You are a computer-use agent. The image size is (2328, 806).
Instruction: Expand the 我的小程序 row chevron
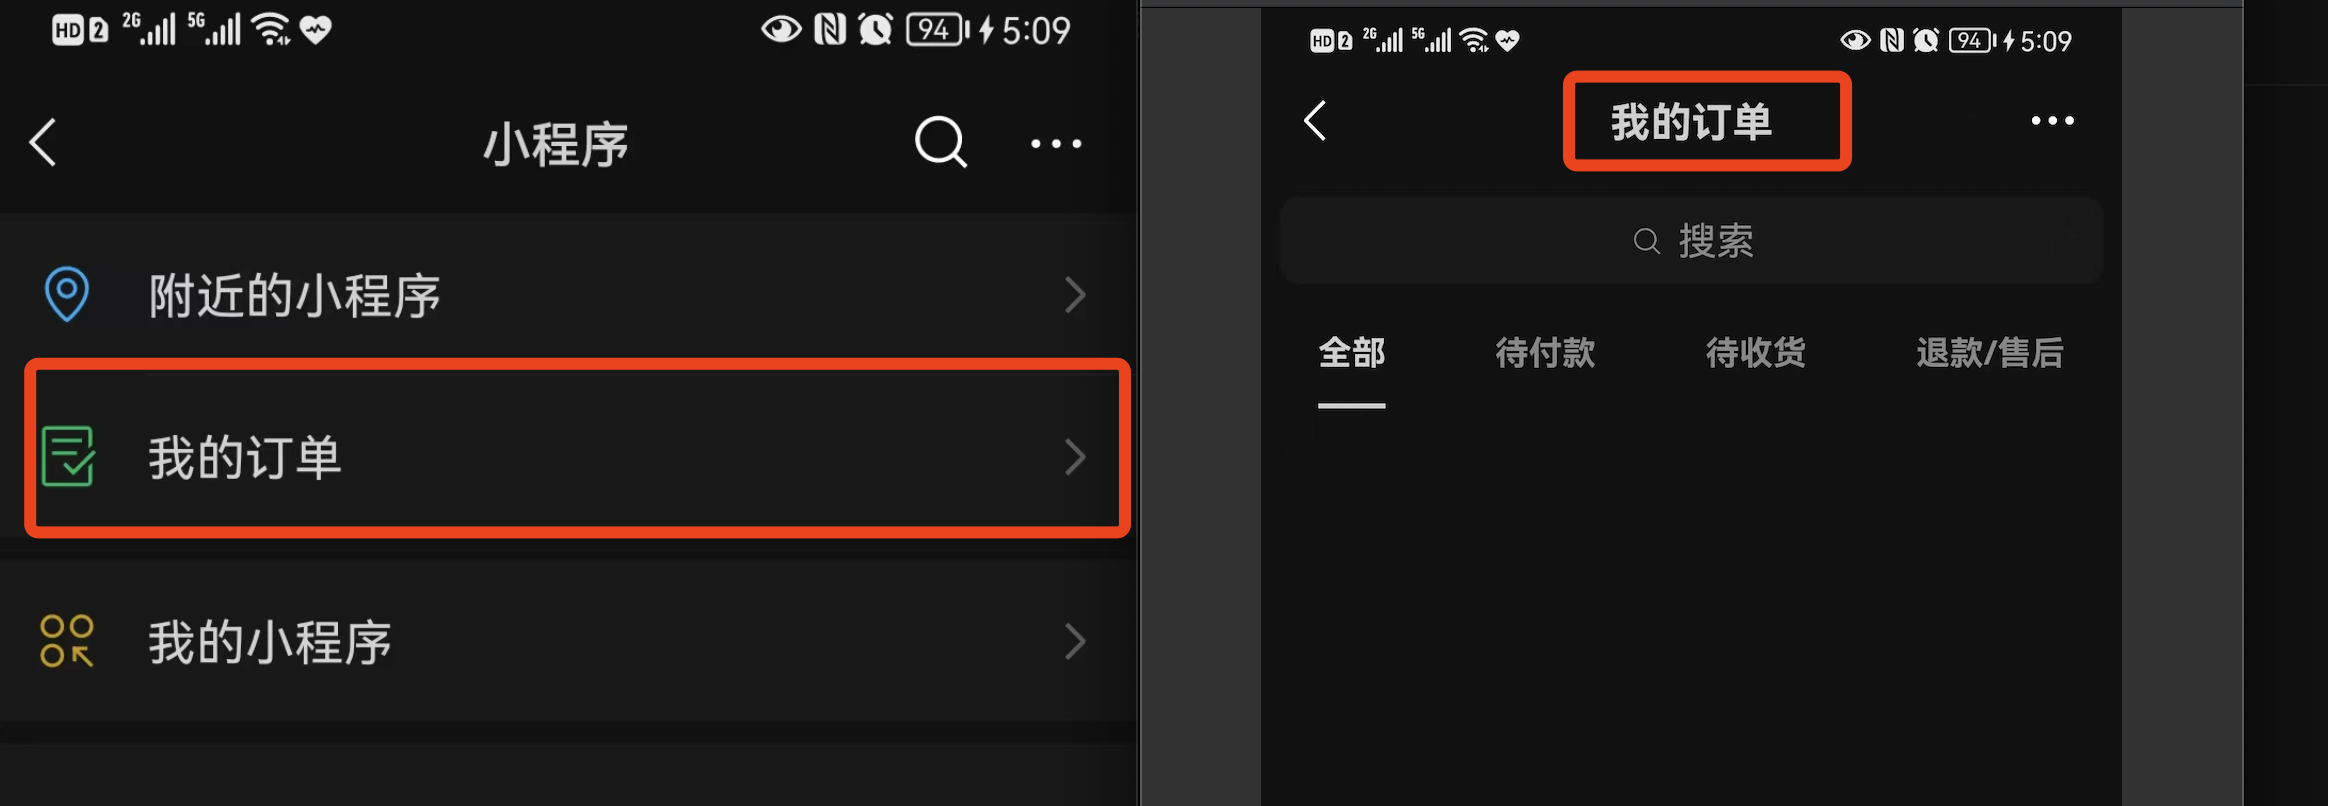coord(1075,641)
